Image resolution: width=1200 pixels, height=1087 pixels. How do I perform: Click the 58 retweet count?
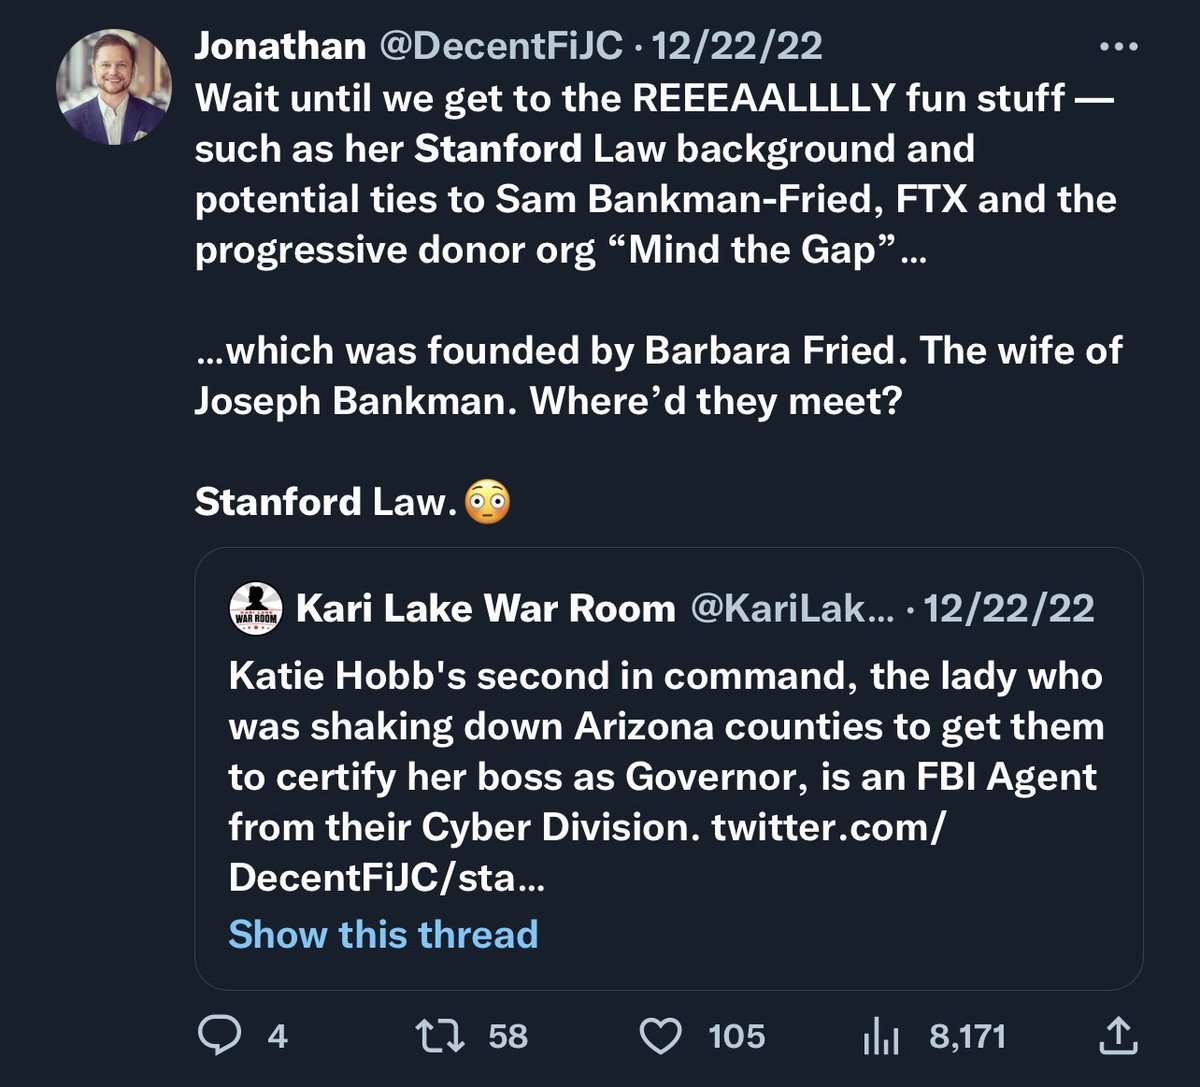click(x=508, y=1037)
